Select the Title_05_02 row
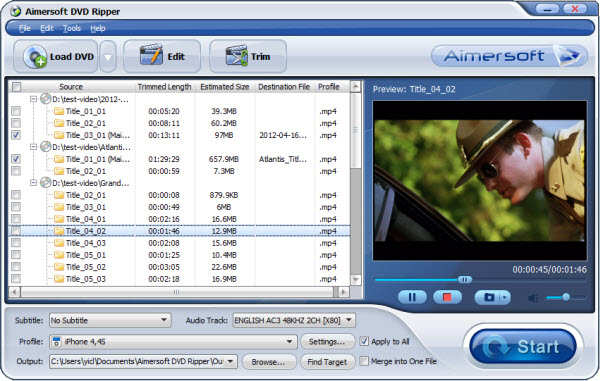This screenshot has width=600, height=381. pyautogui.click(x=179, y=267)
